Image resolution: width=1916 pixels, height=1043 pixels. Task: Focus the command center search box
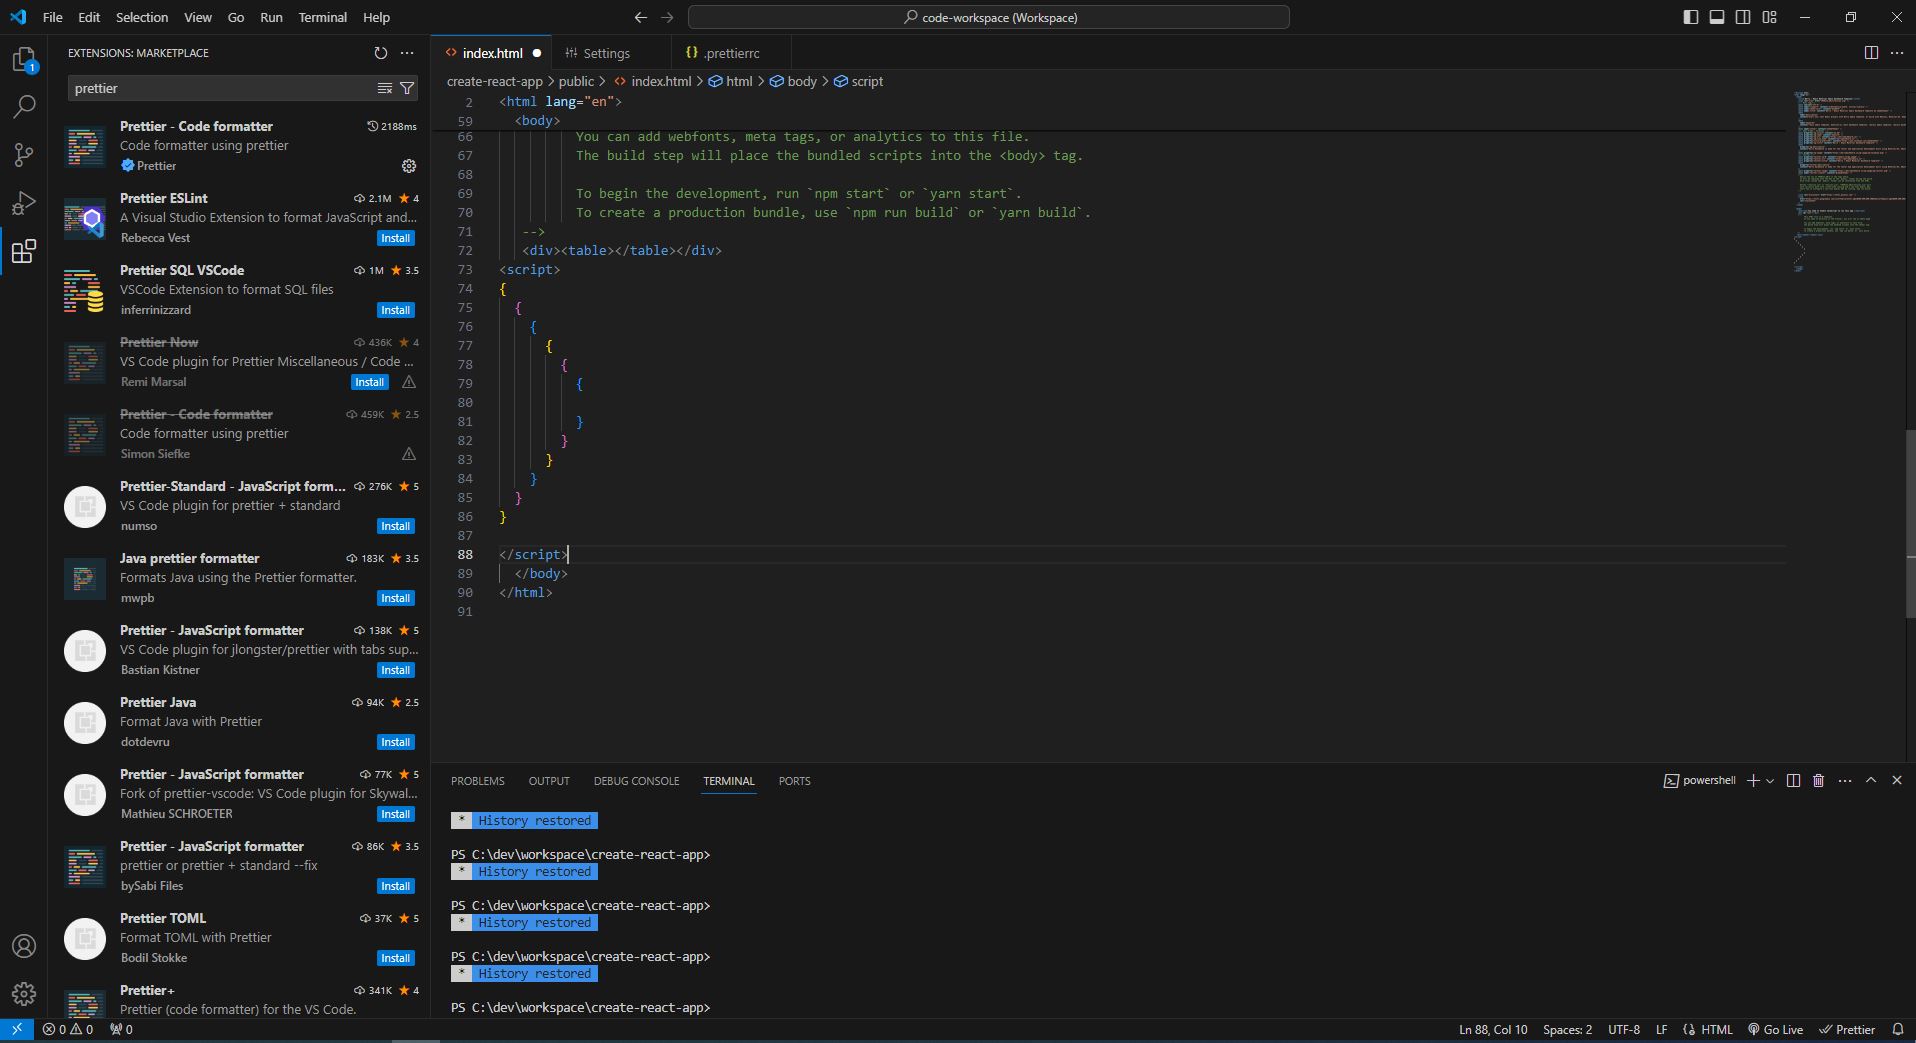(989, 17)
